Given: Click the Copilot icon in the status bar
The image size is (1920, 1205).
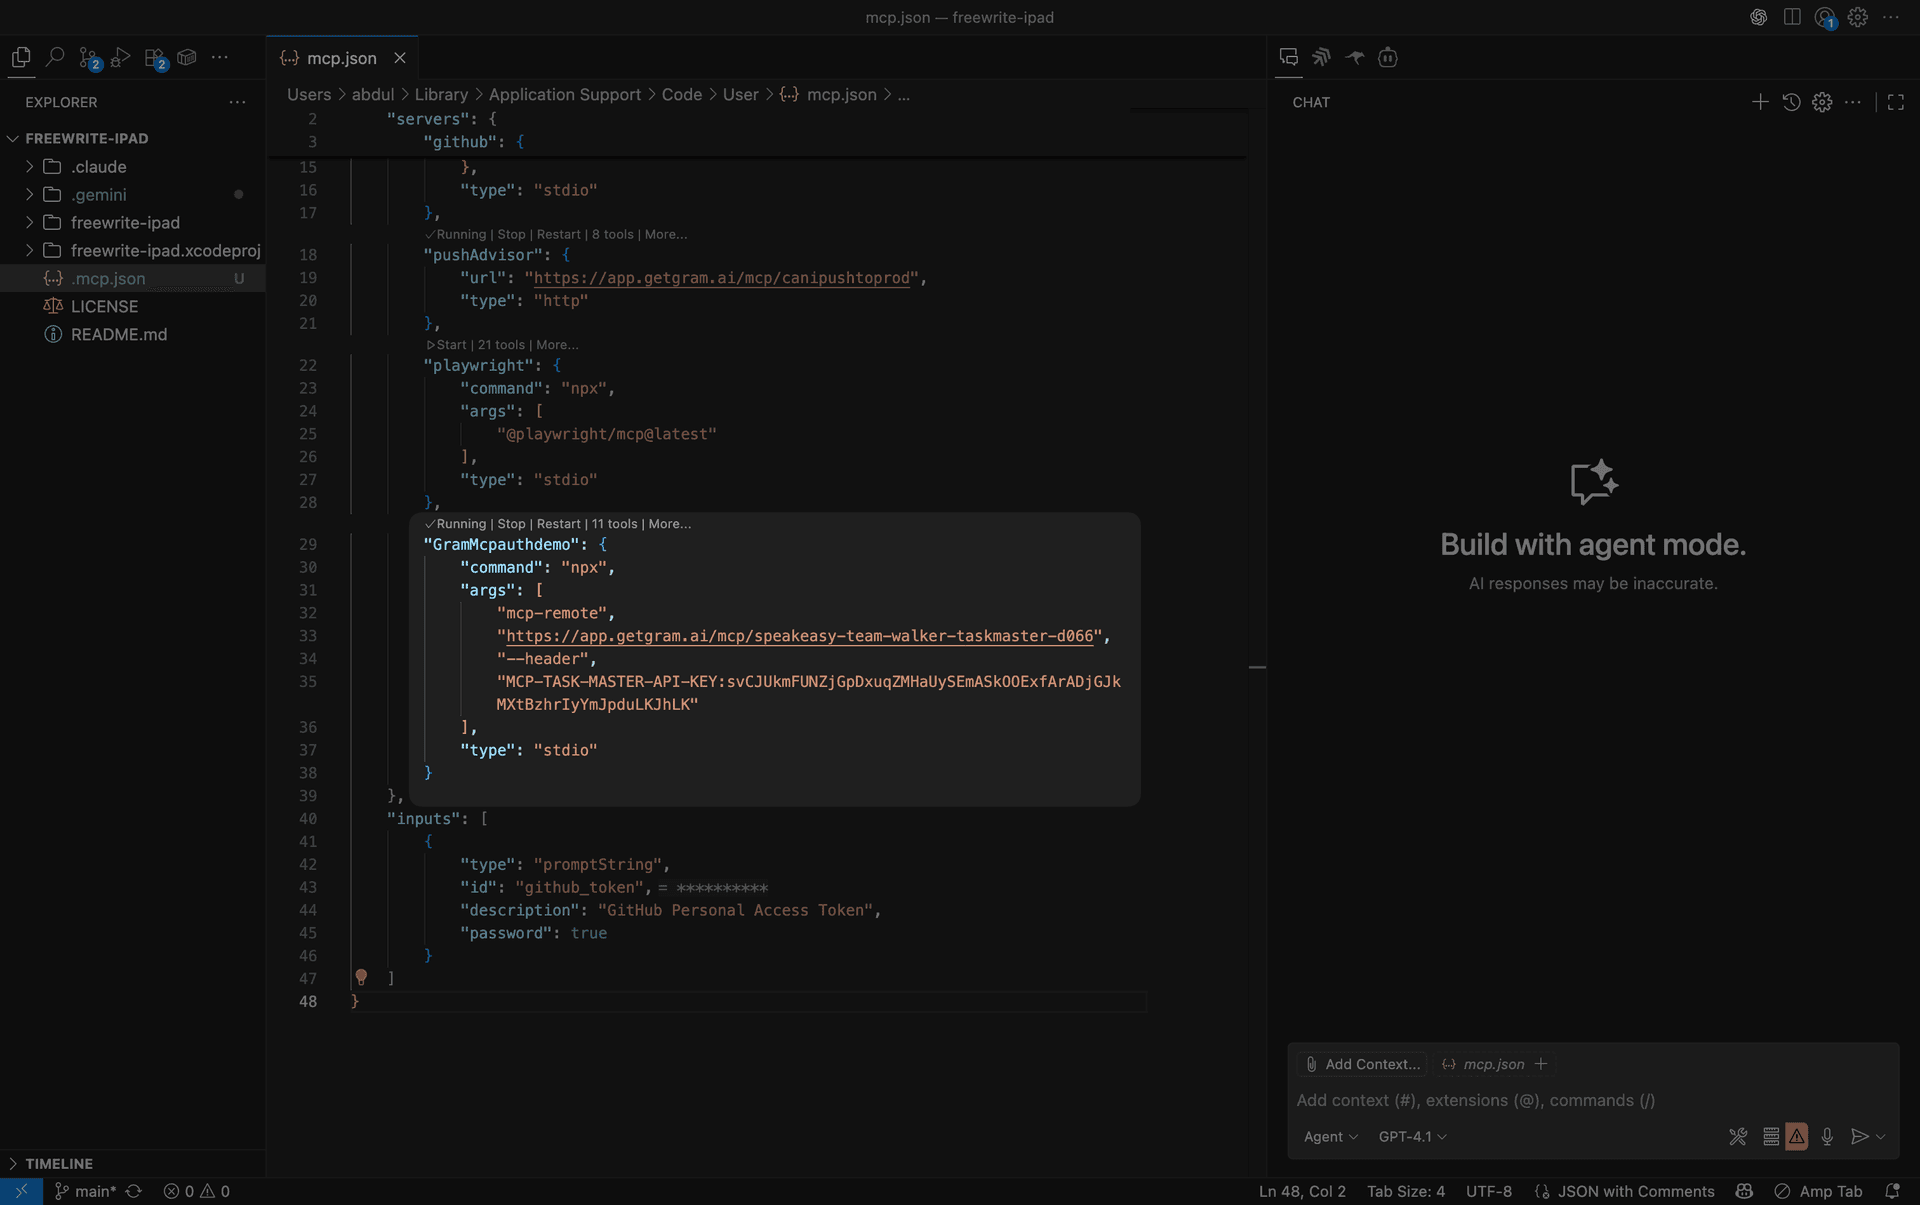Looking at the screenshot, I should click(x=1743, y=1191).
